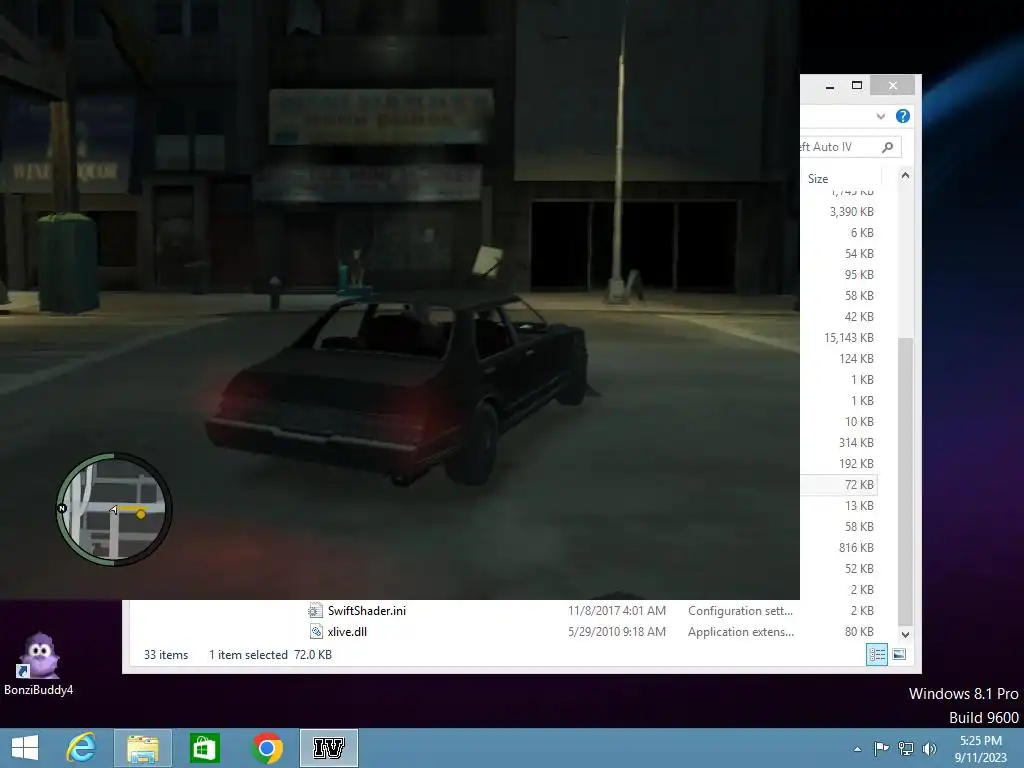Click the 11/8/2017 4:01 AM date cell
Viewport: 1024px width, 768px height.
[616, 611]
